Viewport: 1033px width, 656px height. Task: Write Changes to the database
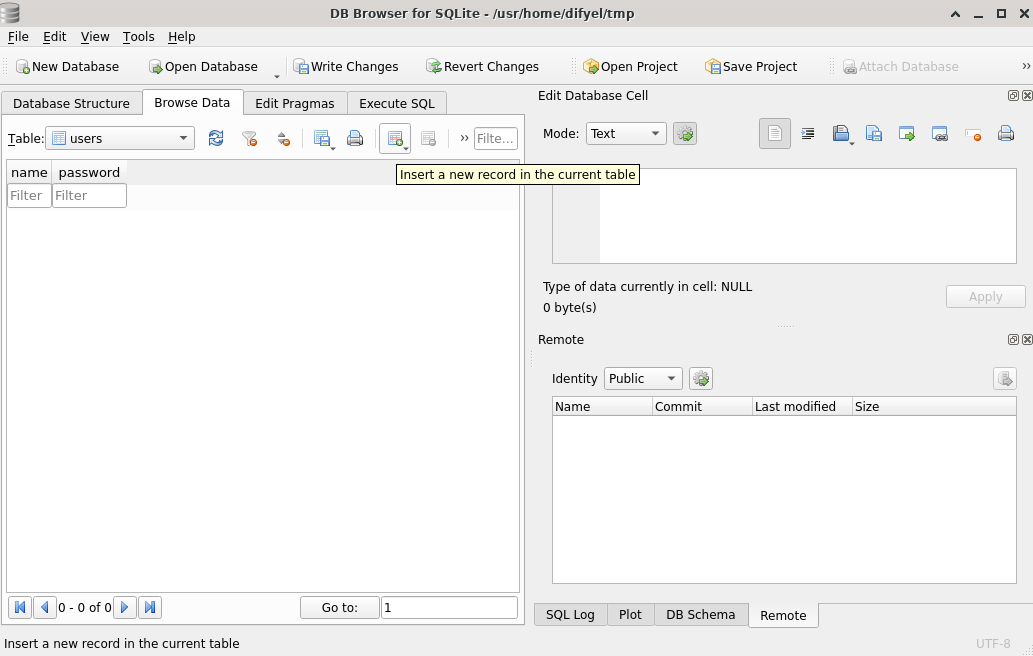point(346,67)
